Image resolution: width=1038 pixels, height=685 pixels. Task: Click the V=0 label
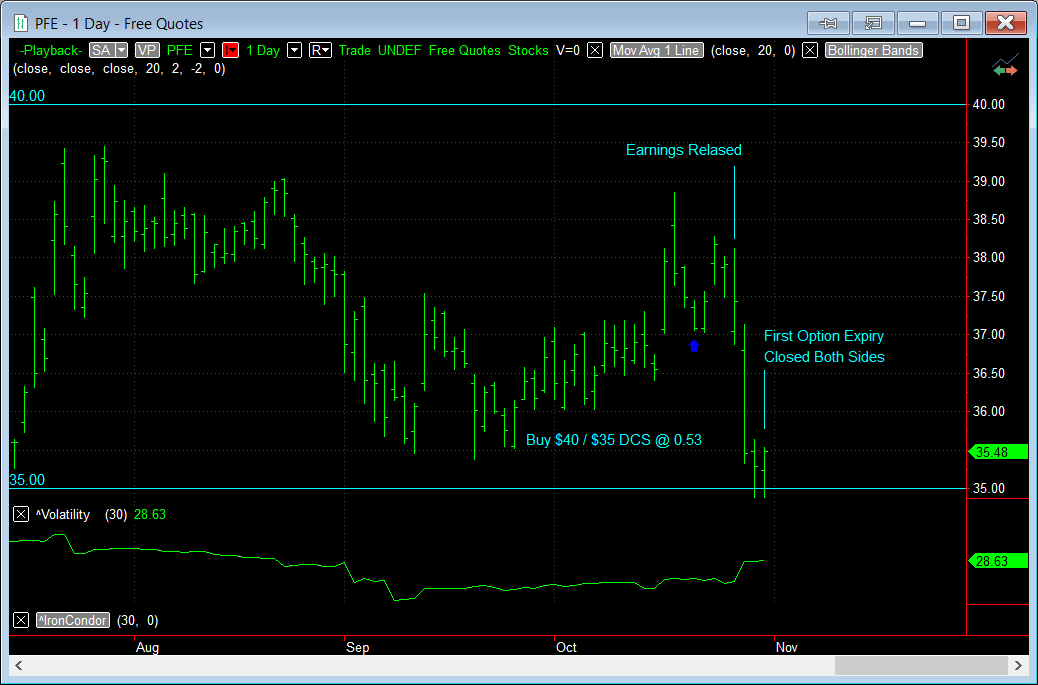coord(568,50)
